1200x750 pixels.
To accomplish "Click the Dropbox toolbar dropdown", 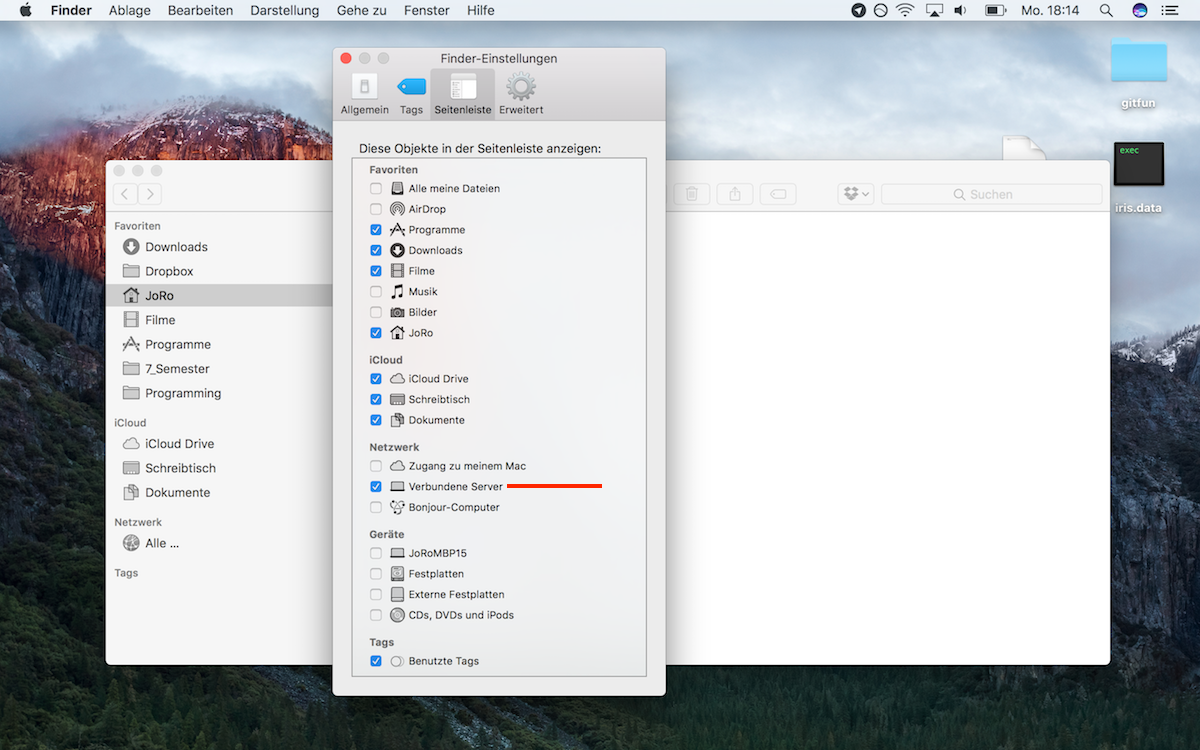I will (x=855, y=194).
